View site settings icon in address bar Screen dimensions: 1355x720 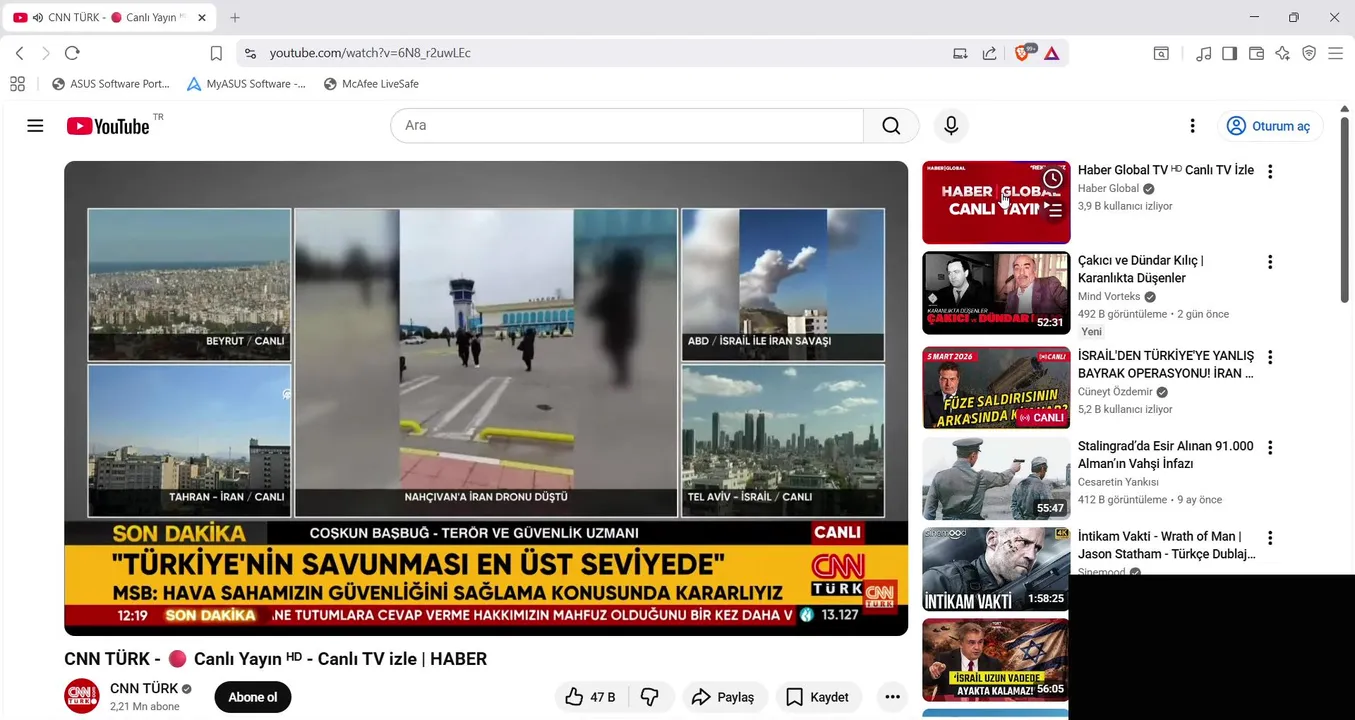250,53
